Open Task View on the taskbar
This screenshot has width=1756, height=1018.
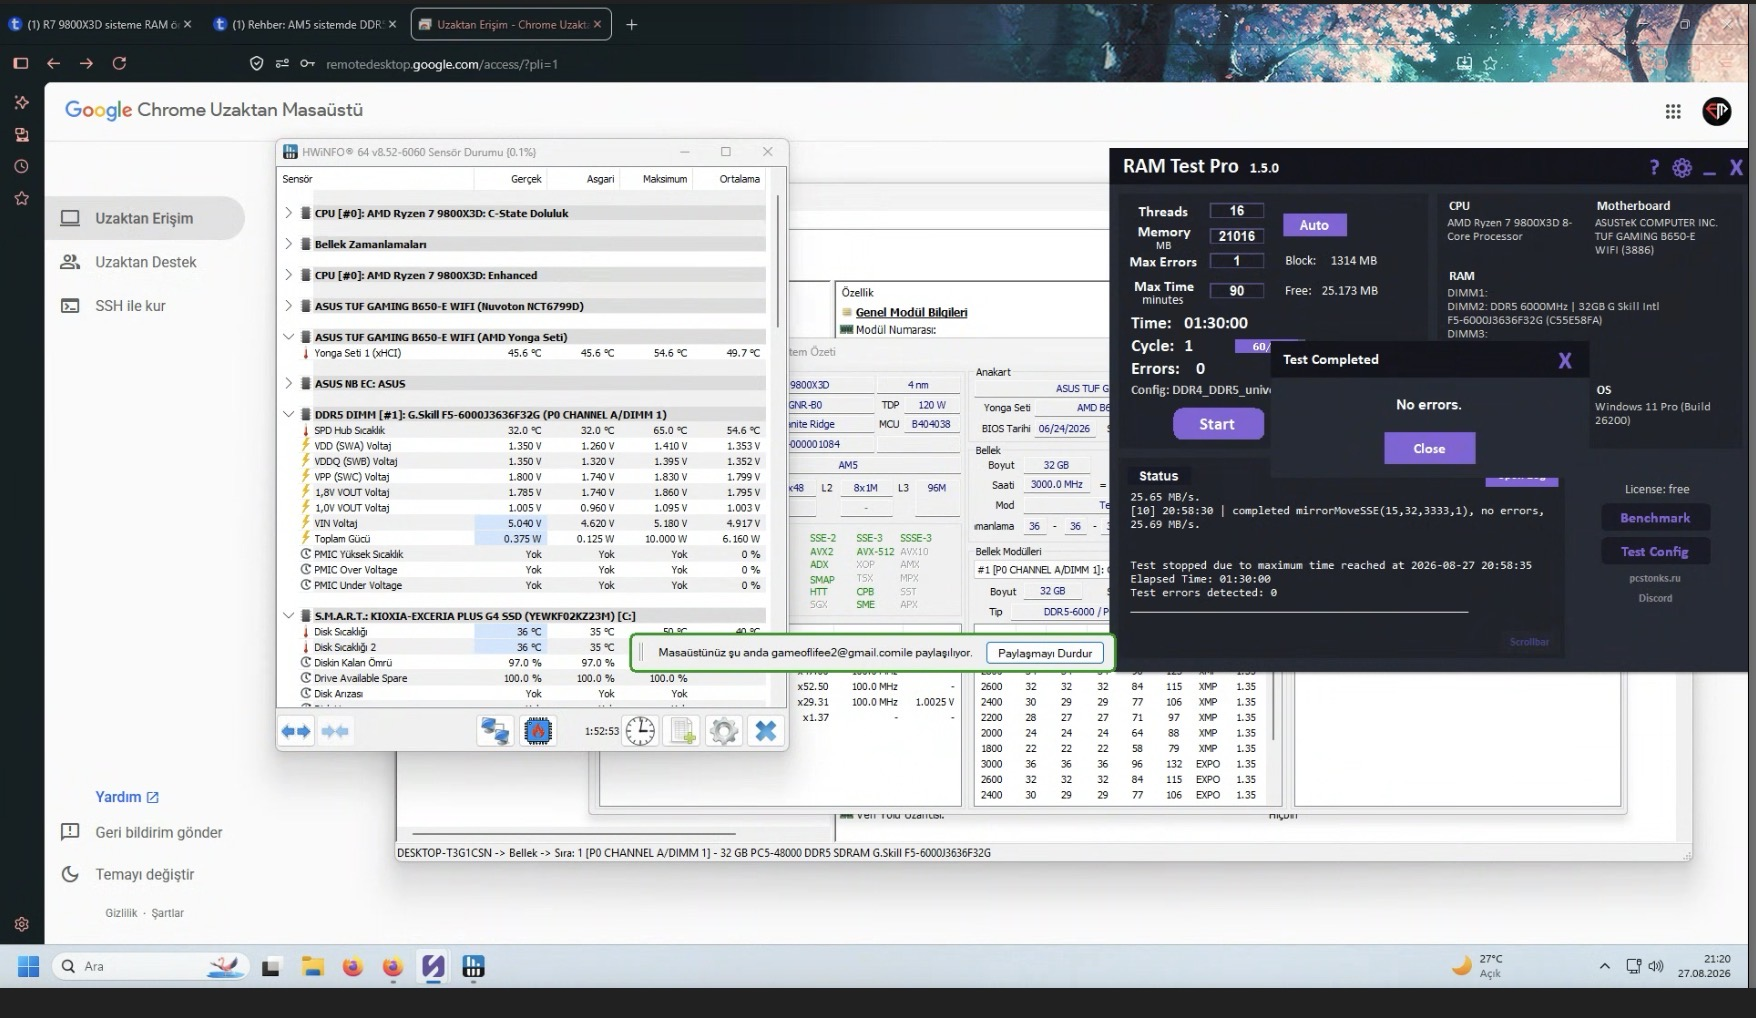271,967
